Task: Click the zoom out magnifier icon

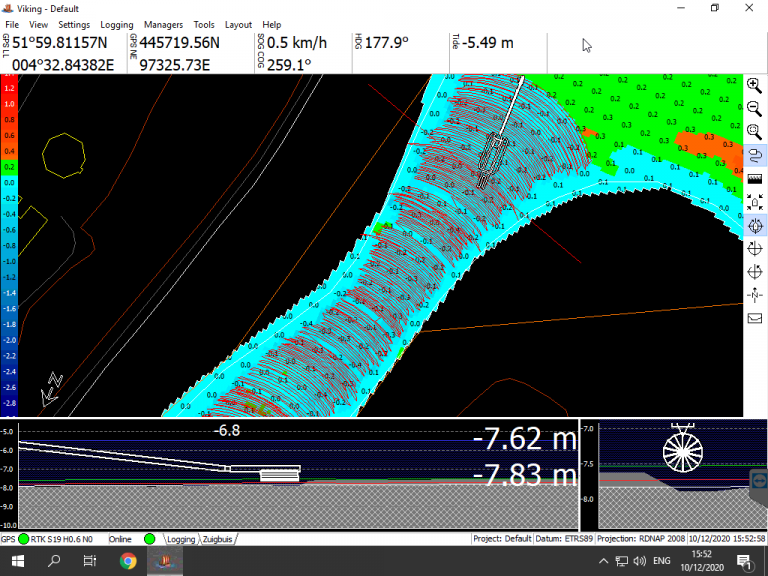Action: click(x=754, y=109)
